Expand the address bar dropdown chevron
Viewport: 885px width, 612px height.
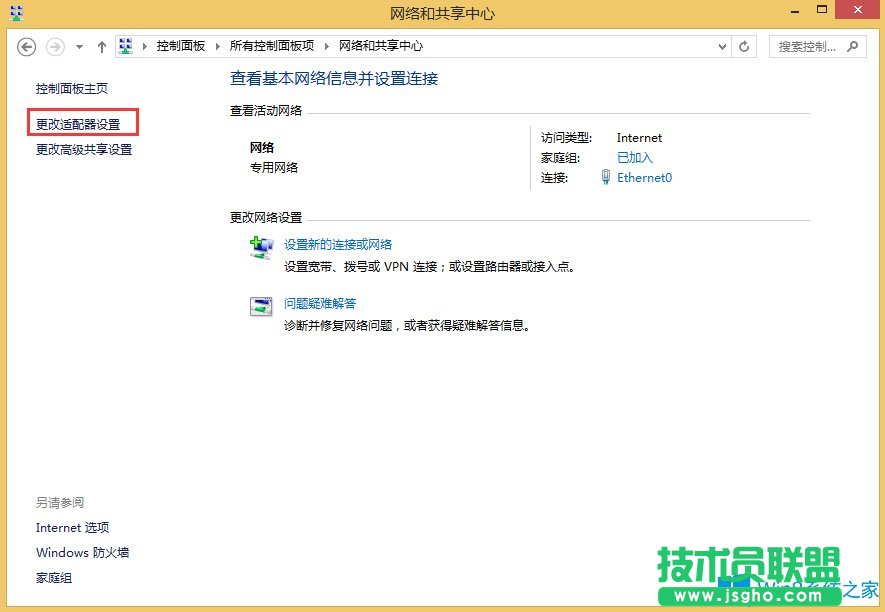[x=722, y=45]
